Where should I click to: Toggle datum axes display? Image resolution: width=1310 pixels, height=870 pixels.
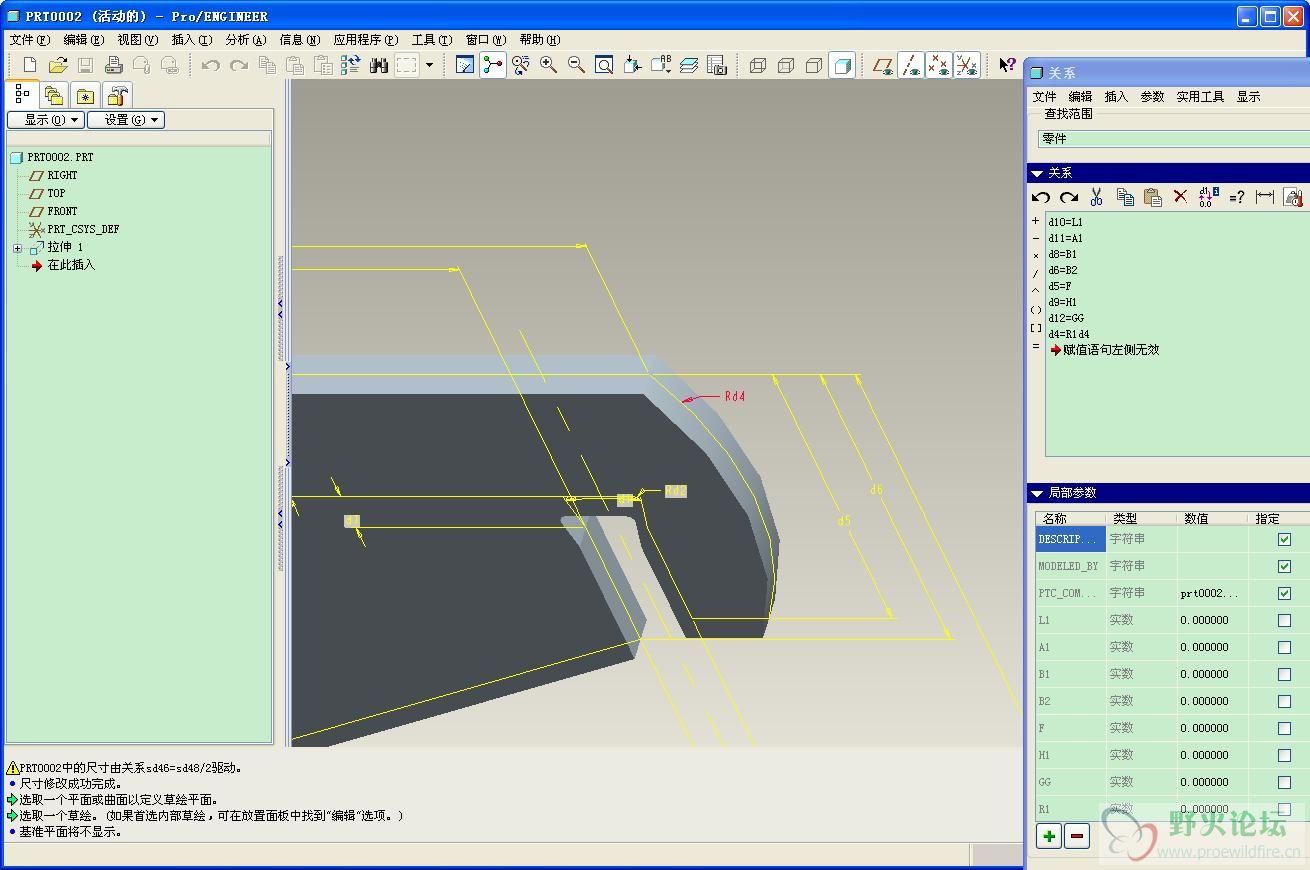coord(911,65)
